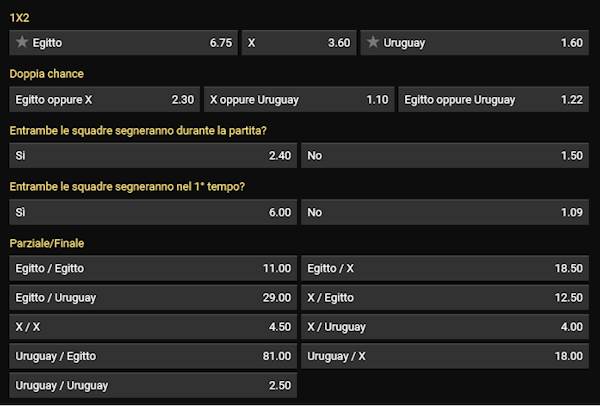Click the star icon beside Uruguay

pos(374,43)
